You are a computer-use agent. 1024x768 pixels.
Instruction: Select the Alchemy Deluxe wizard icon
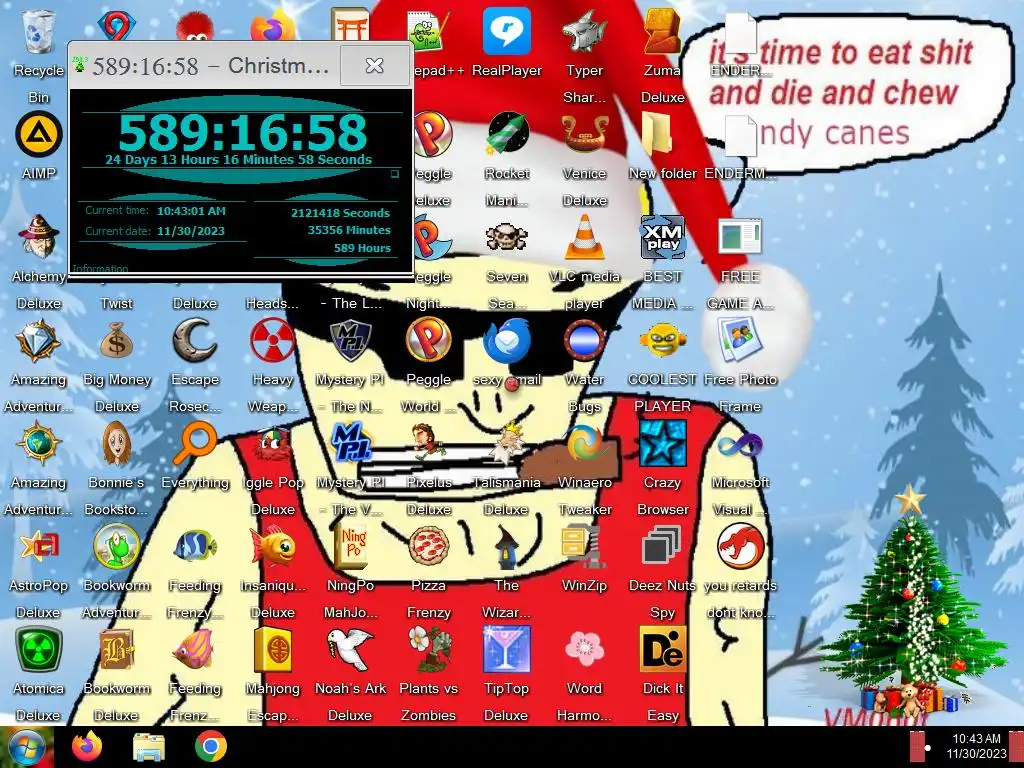[39, 238]
